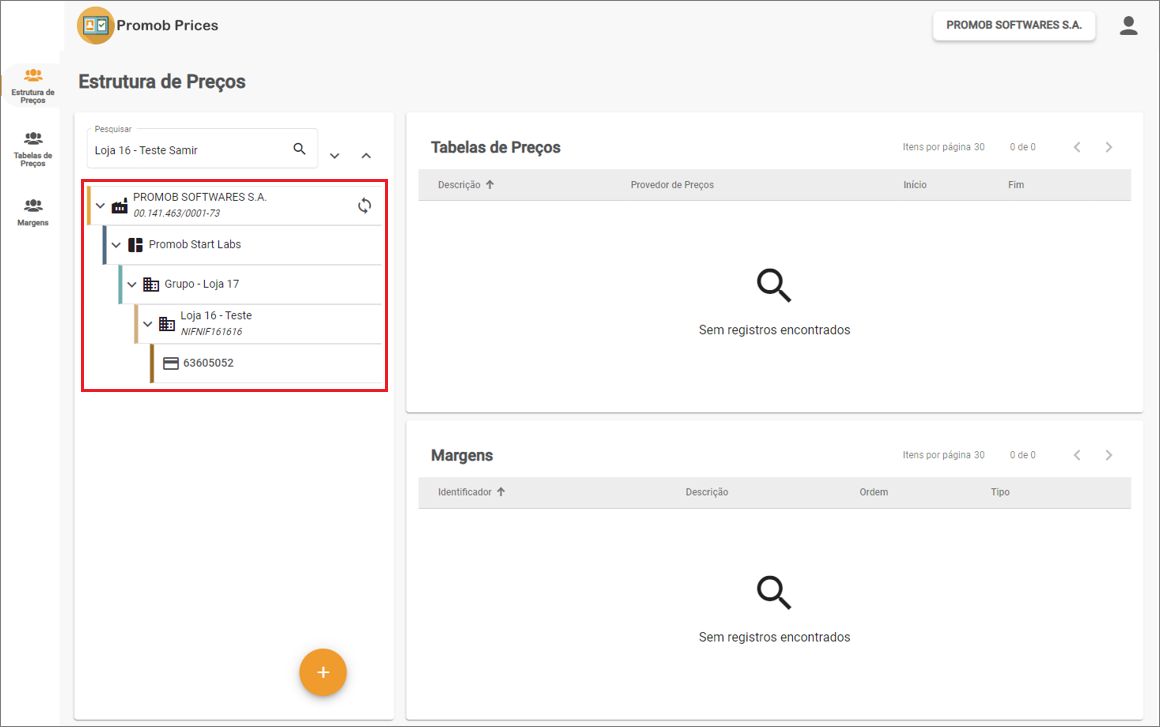Jump to previous search result arrow
Viewport: 1160px width, 727px height.
tap(366, 156)
